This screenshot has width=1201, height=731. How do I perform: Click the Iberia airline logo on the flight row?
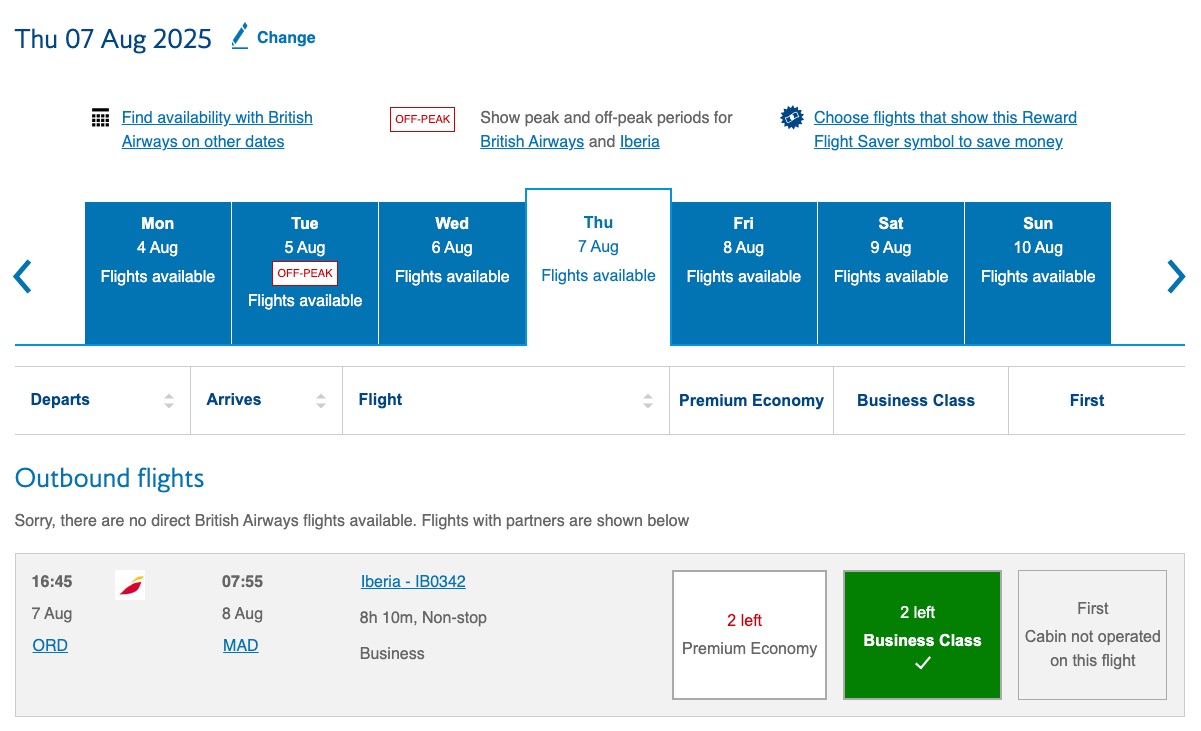tap(127, 585)
